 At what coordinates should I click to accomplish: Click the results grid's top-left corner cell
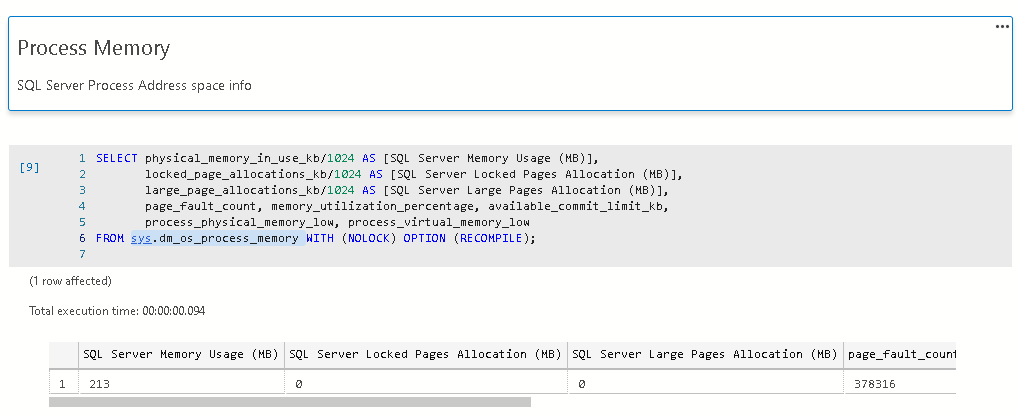(x=63, y=354)
